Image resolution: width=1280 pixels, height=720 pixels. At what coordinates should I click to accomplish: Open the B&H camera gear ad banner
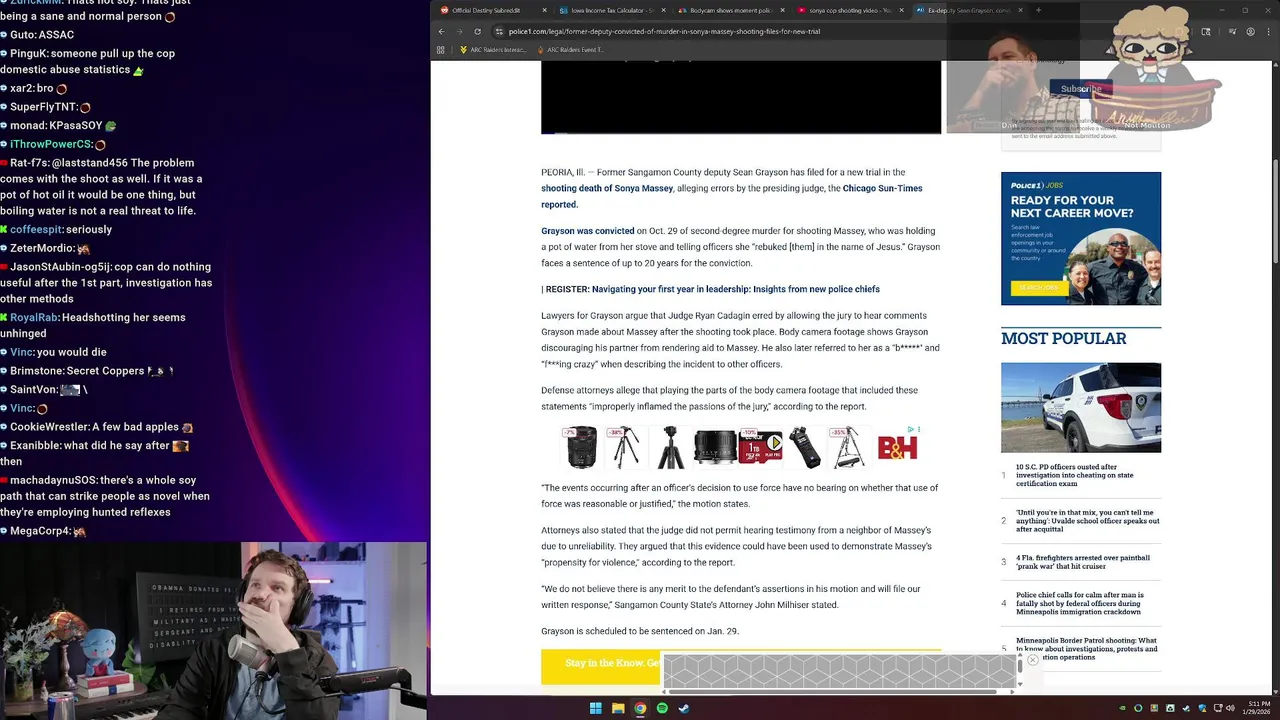pyautogui.click(x=741, y=447)
